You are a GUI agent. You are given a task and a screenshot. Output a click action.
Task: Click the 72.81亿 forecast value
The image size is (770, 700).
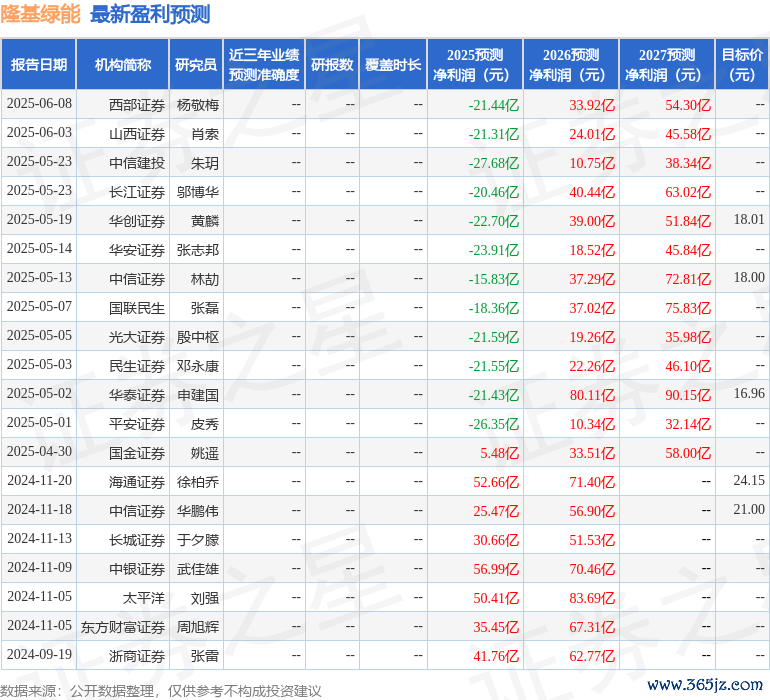coord(688,279)
